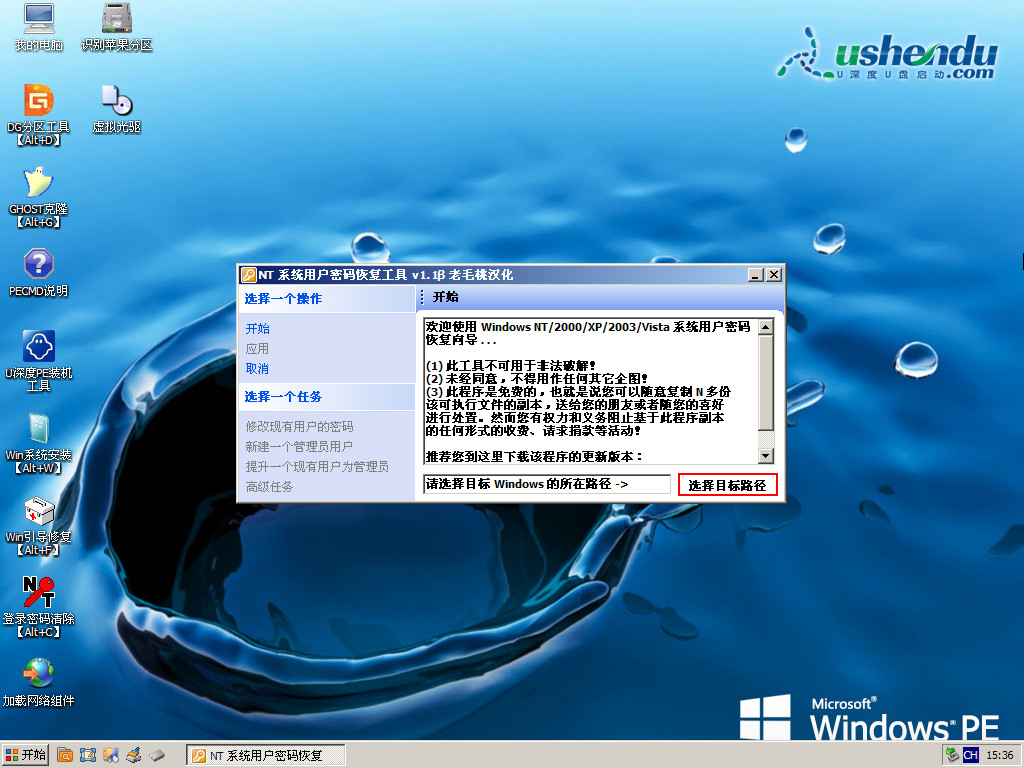The image size is (1024, 768).
Task: Click the Windows target path input field
Action: (x=547, y=484)
